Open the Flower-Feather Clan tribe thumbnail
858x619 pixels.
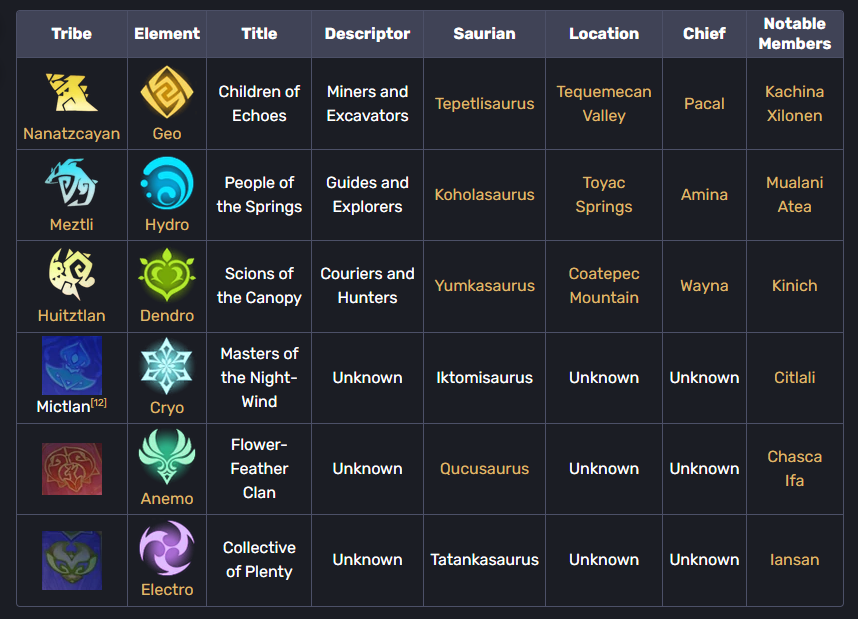(71, 468)
